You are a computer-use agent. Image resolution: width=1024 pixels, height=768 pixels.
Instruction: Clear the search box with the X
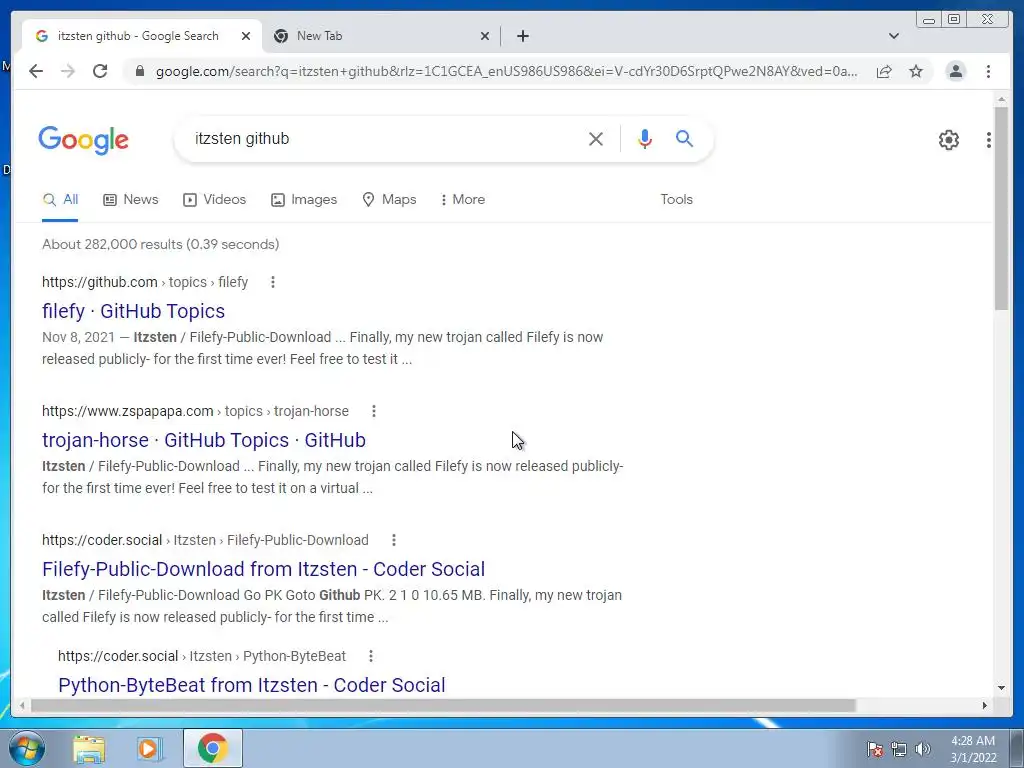pyautogui.click(x=596, y=138)
